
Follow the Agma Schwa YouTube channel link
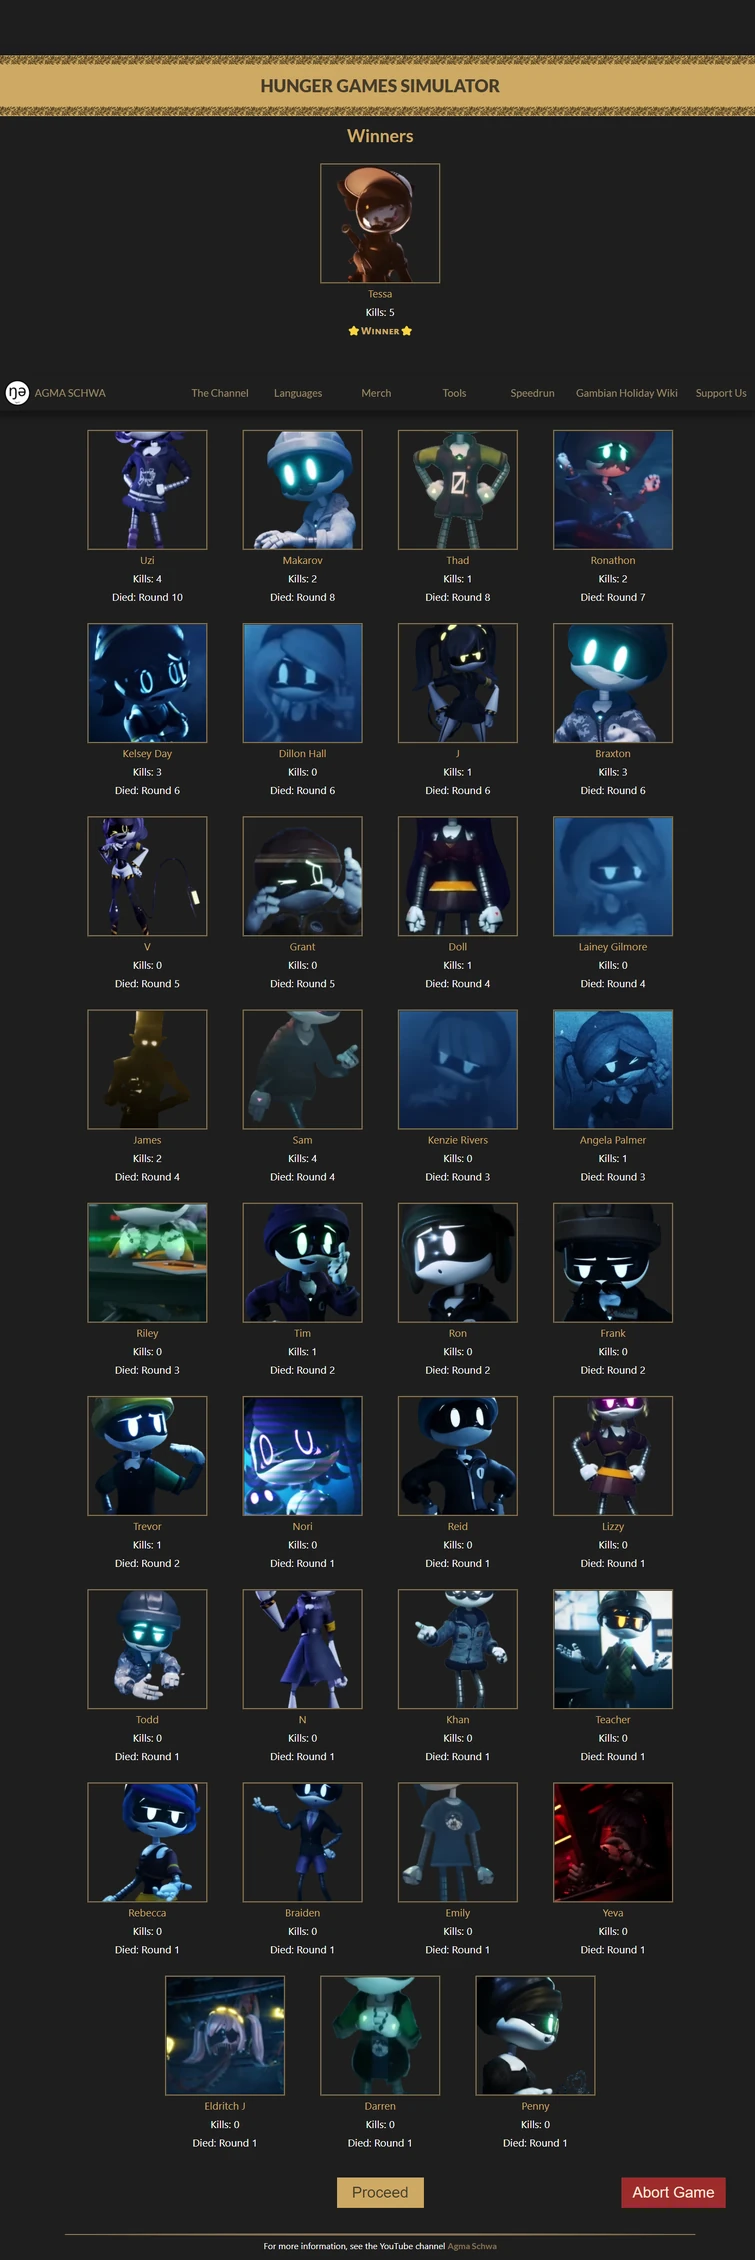click(472, 2246)
